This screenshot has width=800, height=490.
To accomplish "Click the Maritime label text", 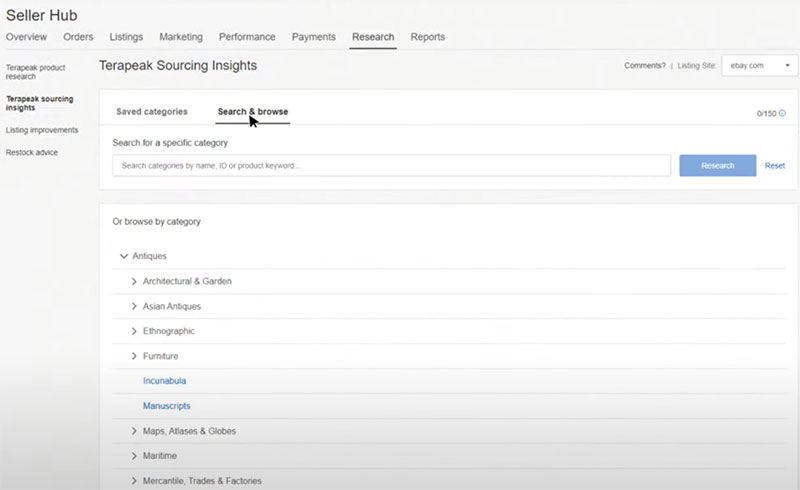I will 160,456.
